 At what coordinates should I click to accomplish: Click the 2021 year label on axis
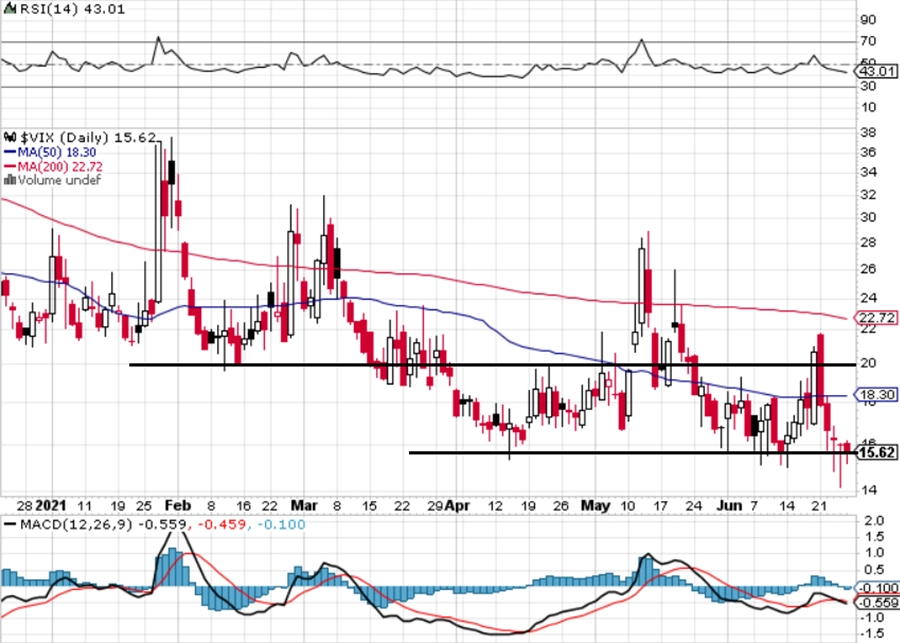51,506
